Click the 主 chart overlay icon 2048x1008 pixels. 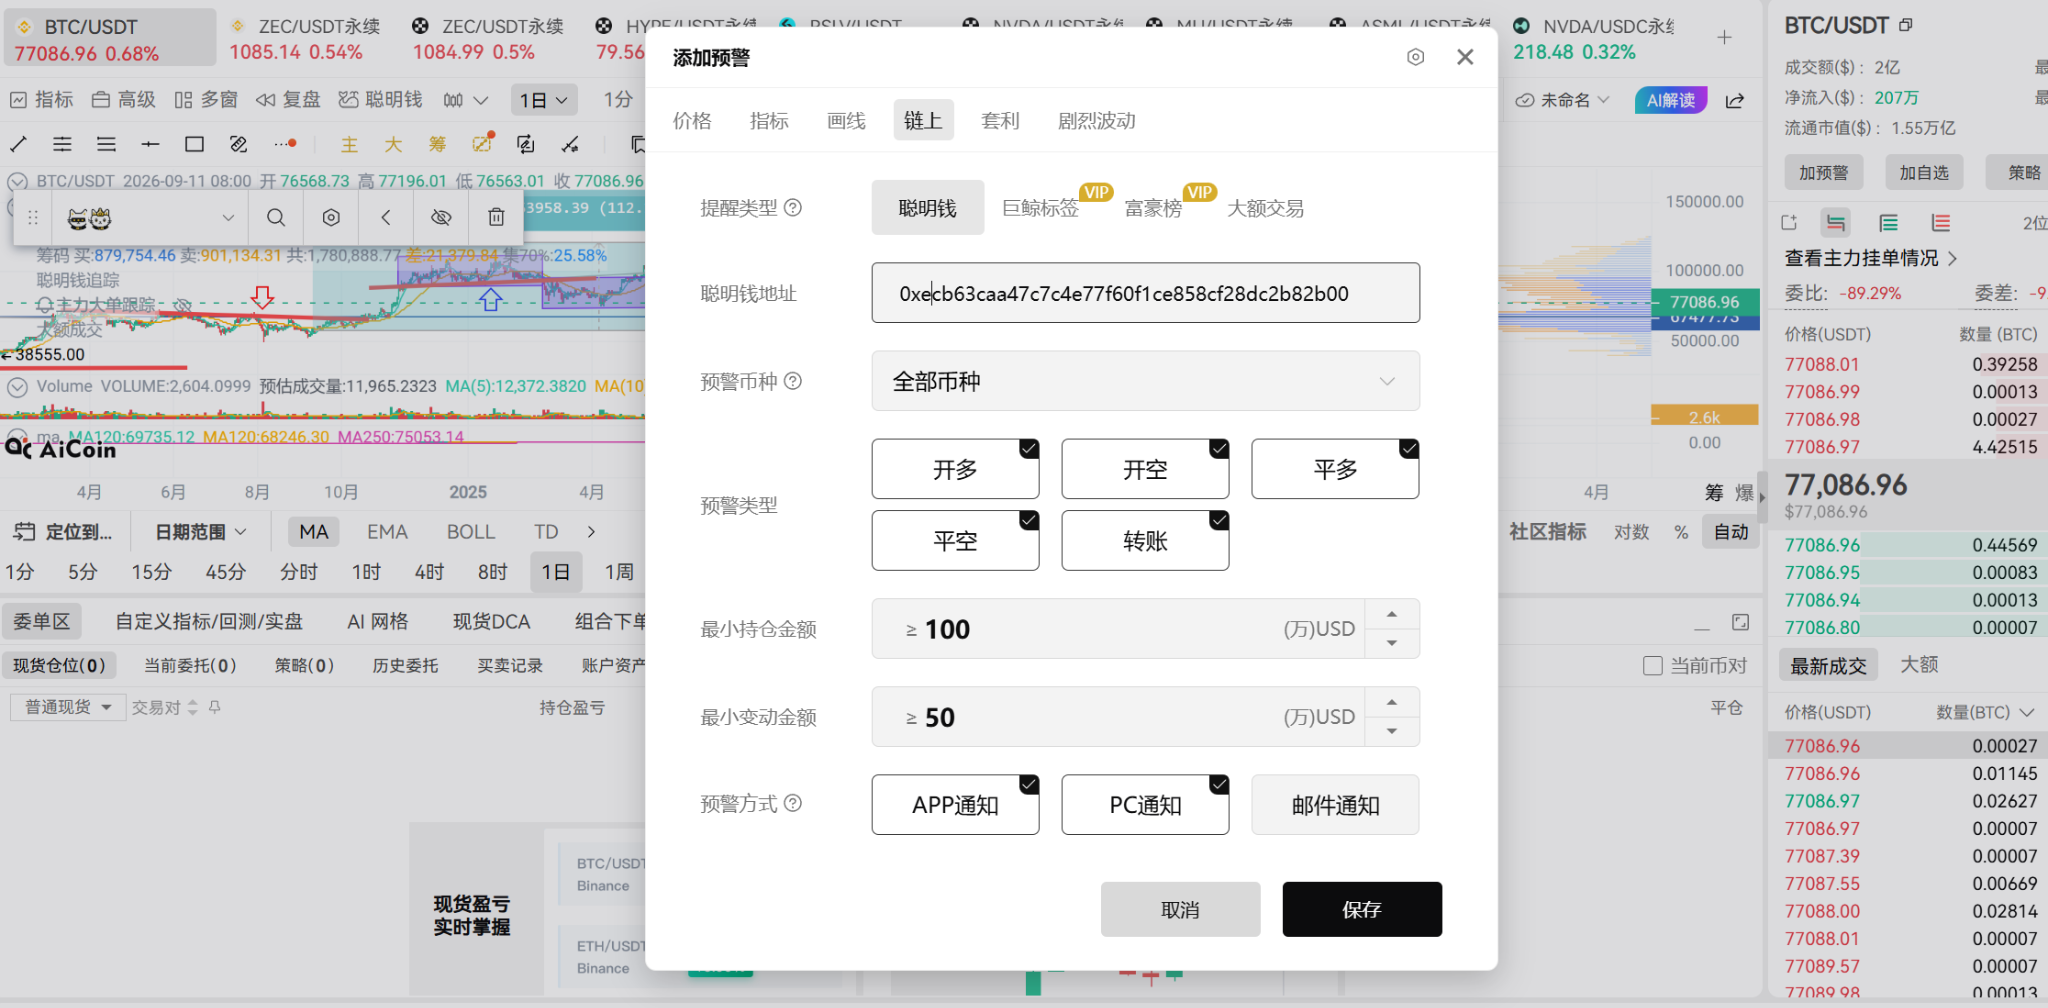[349, 144]
